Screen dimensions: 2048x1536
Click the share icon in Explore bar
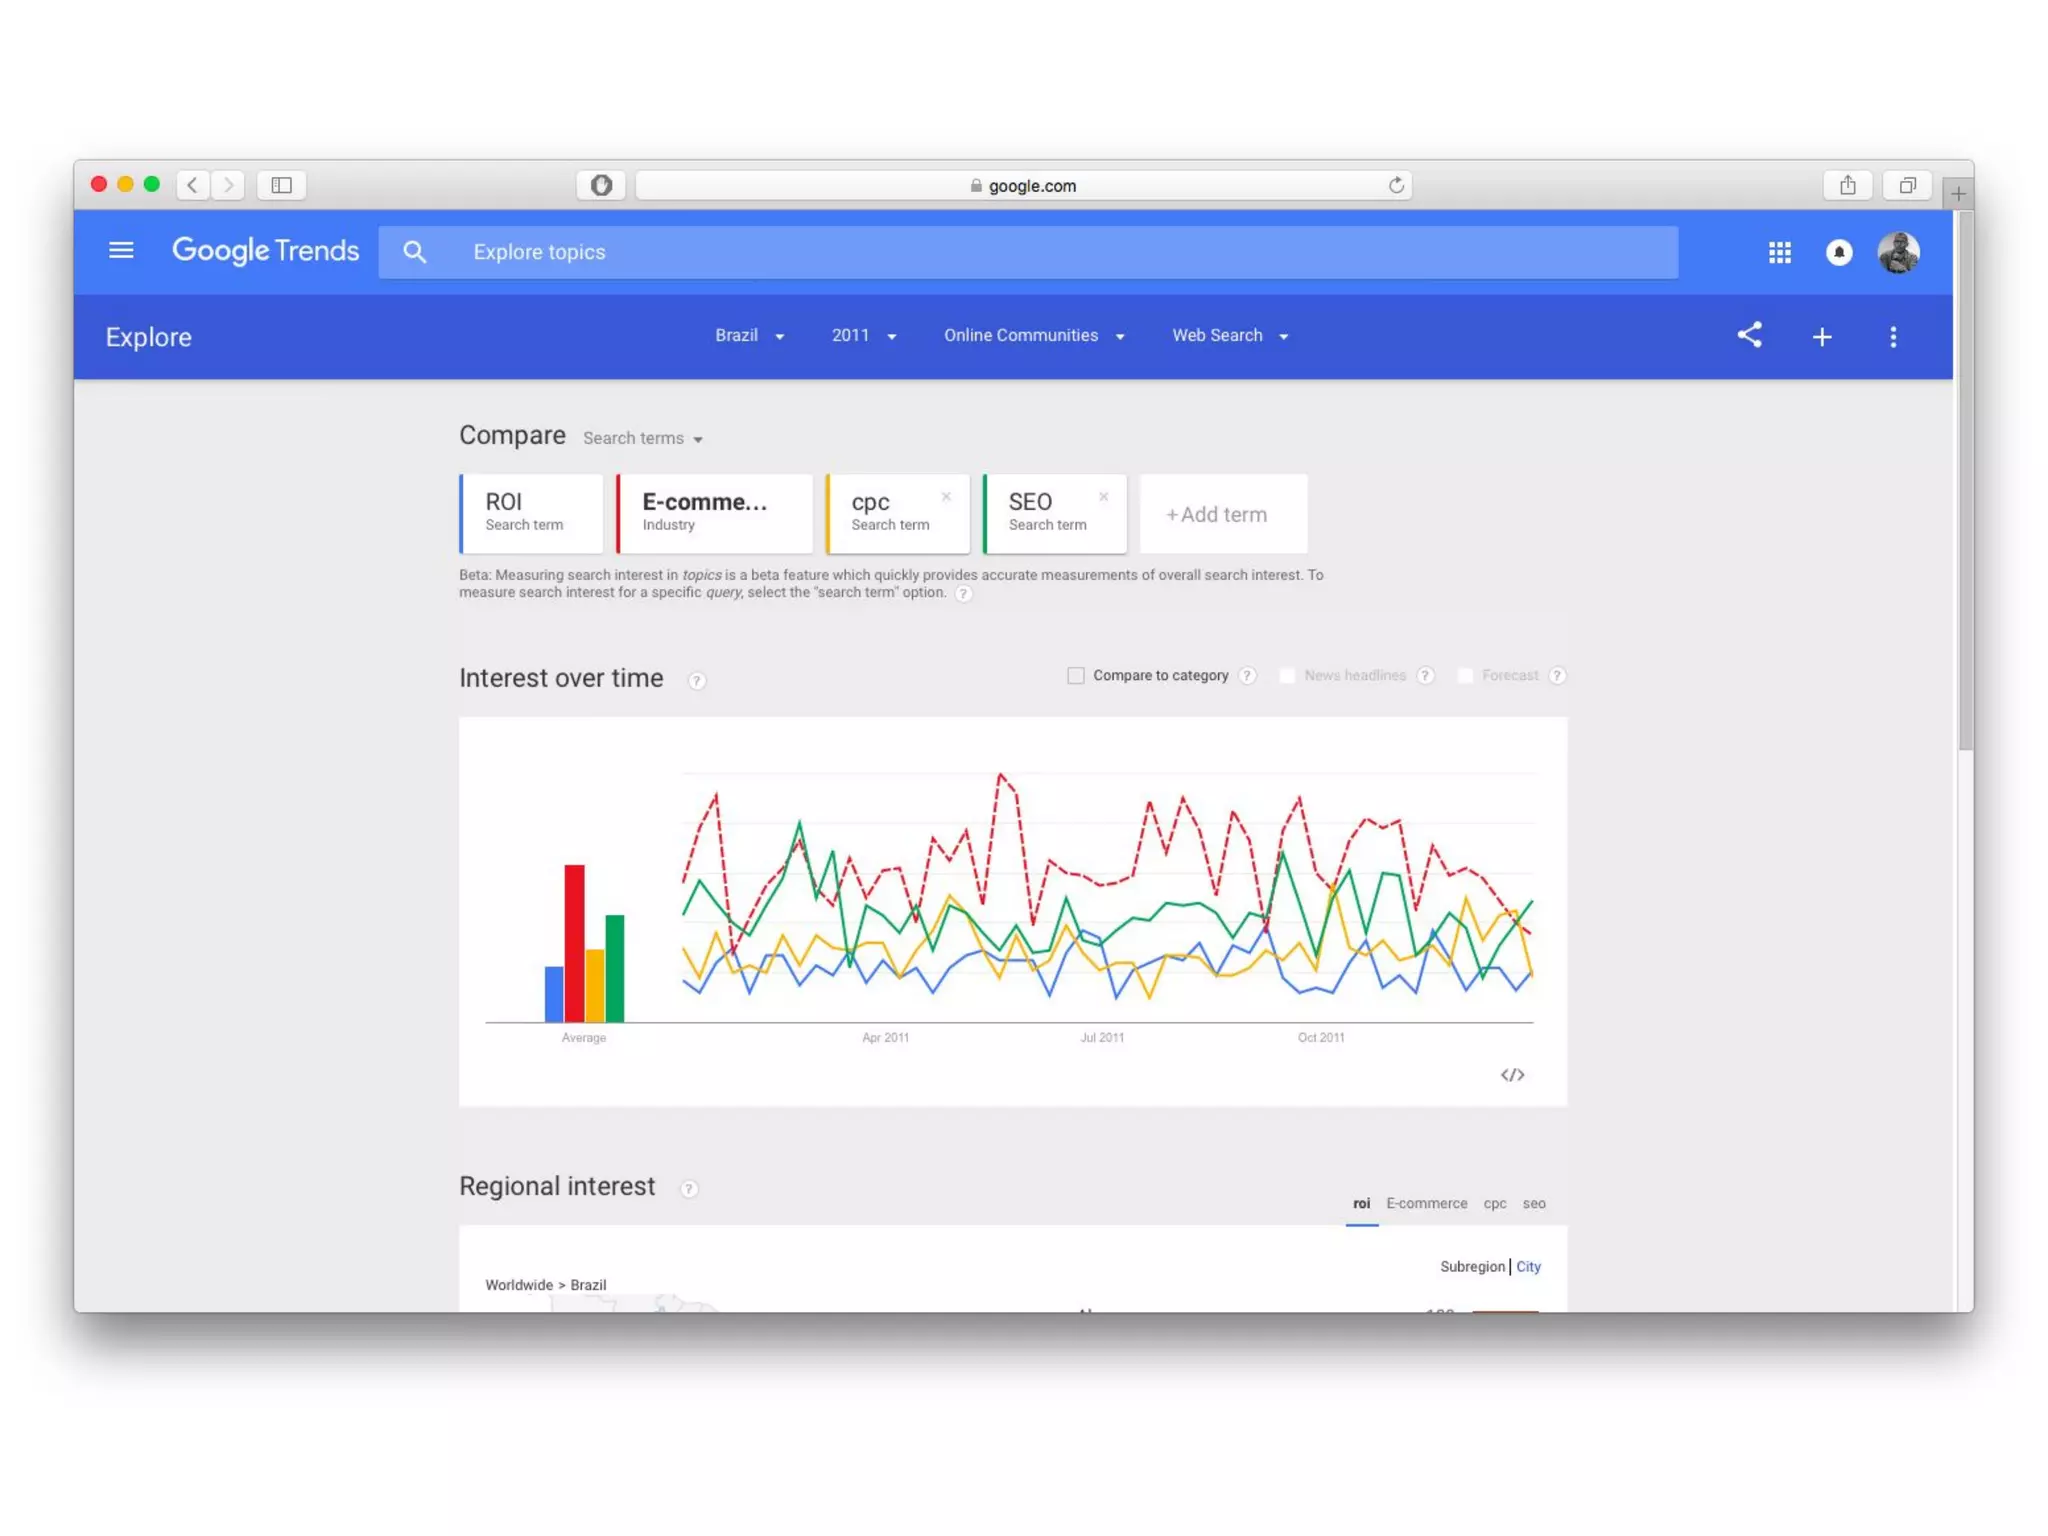coord(1749,335)
